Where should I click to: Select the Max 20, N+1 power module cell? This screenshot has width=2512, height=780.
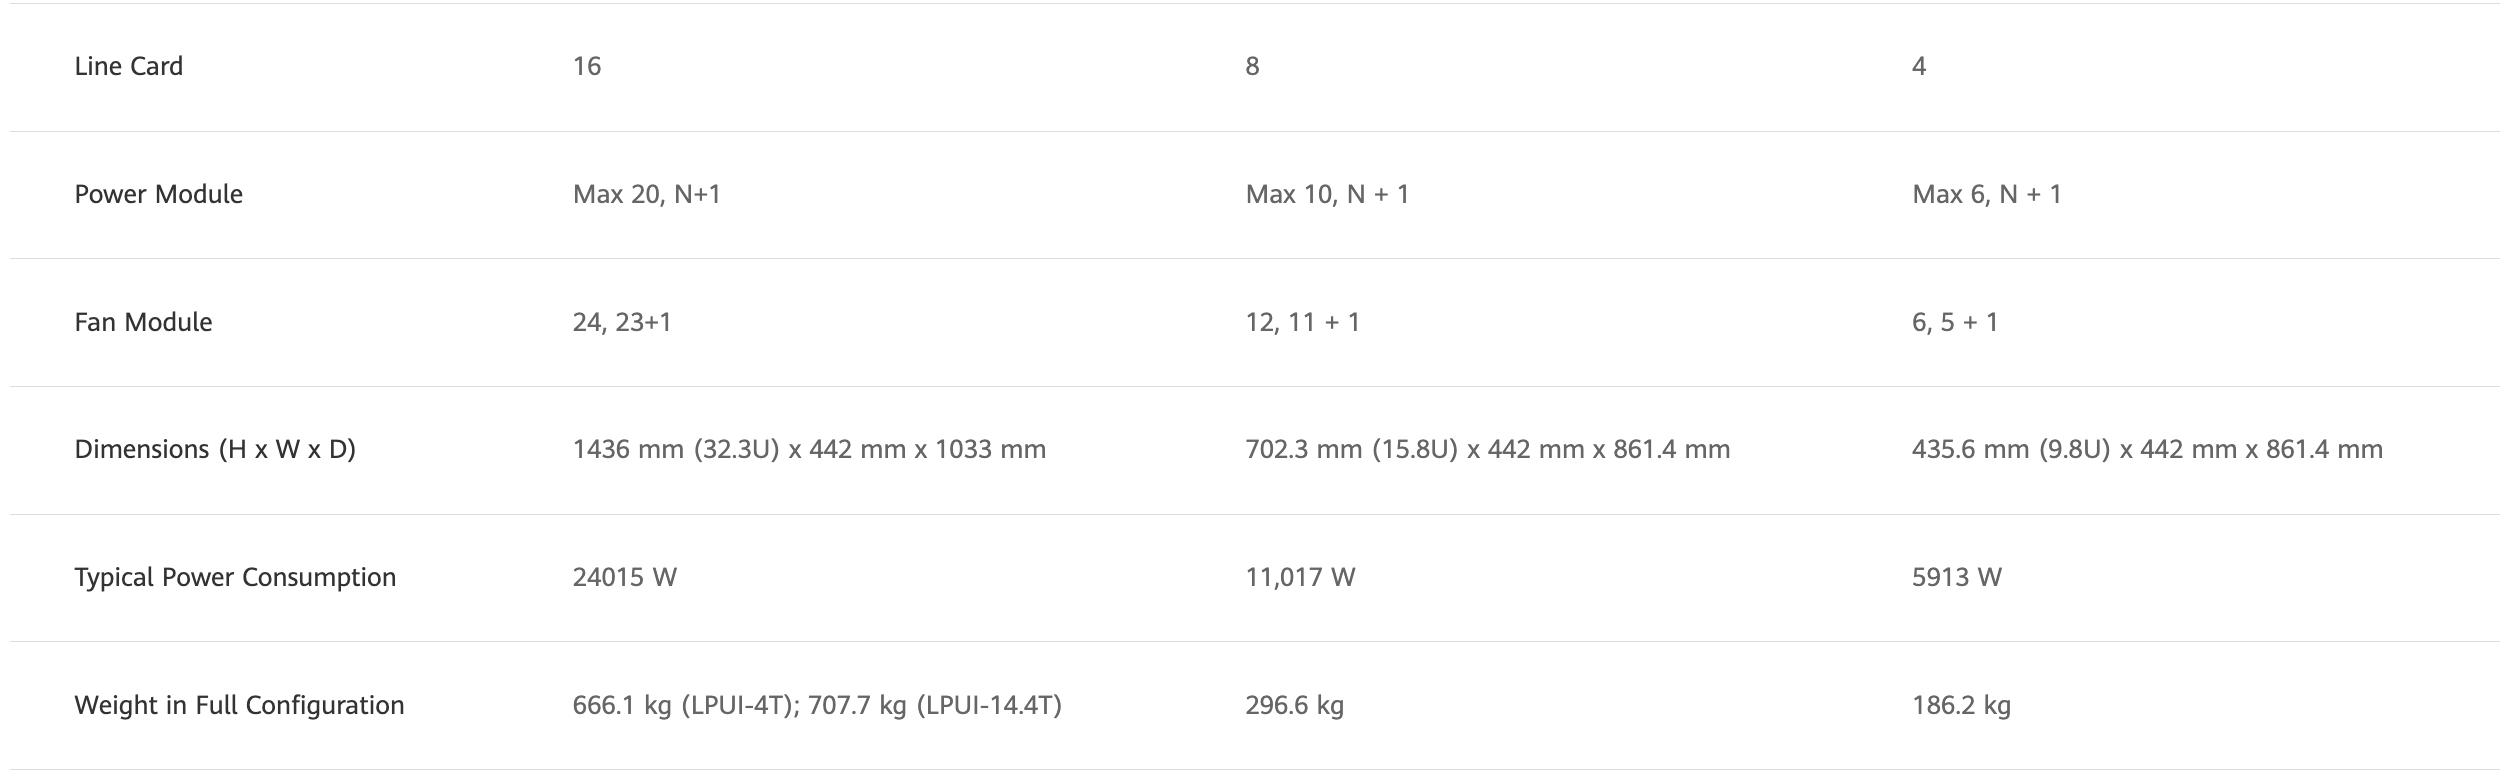pos(646,194)
